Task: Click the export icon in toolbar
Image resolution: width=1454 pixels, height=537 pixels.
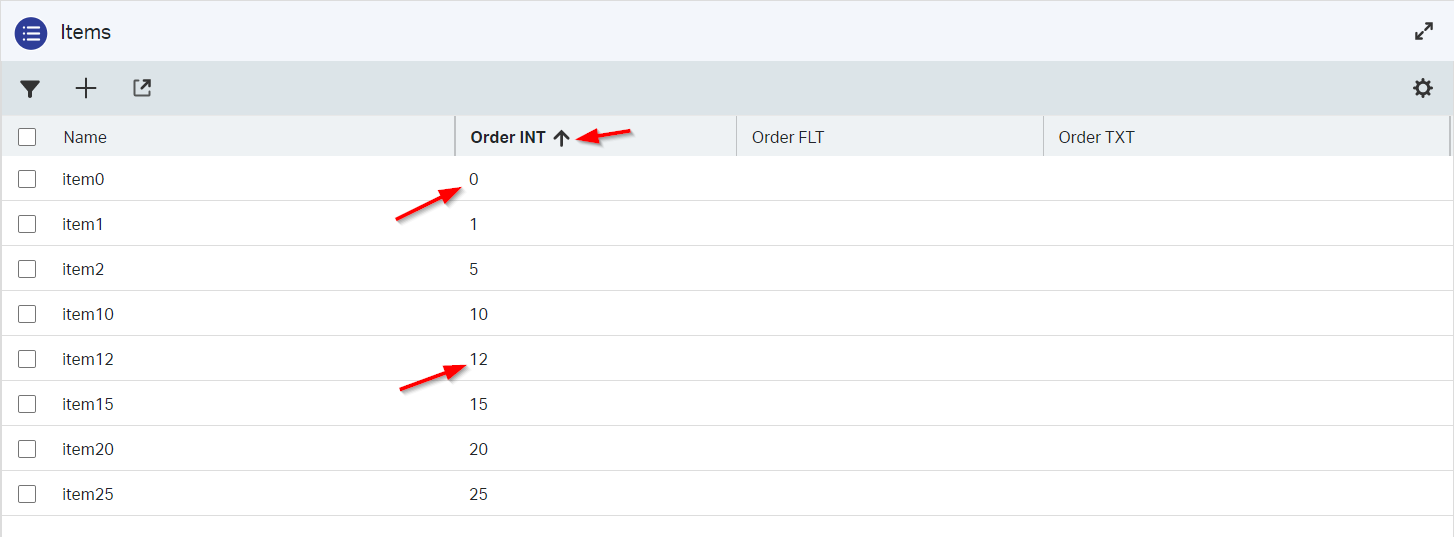Action: pos(142,89)
